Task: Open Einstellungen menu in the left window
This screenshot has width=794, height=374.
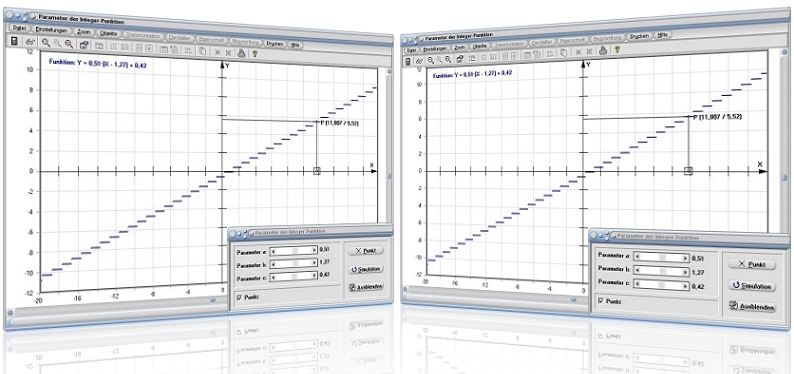Action: [51, 30]
